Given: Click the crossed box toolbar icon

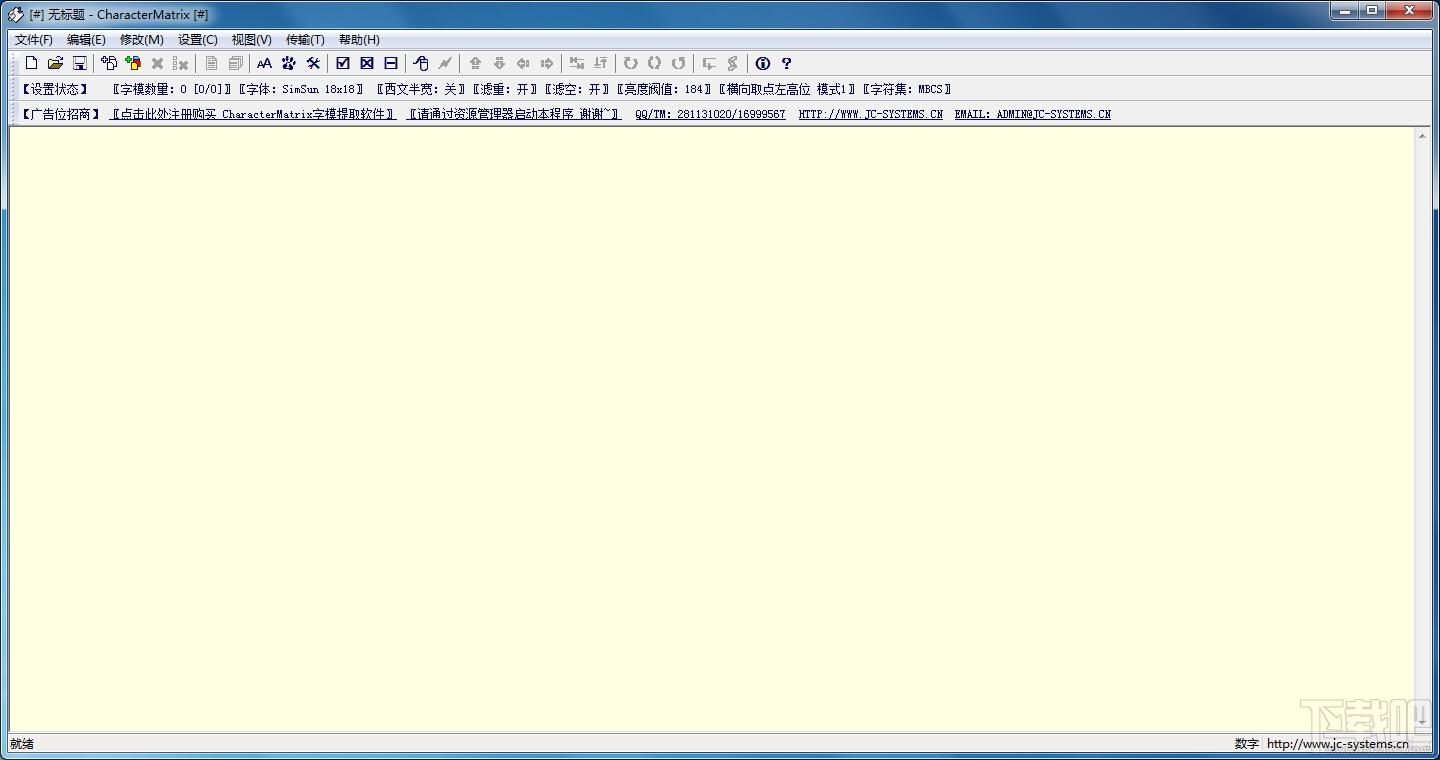Looking at the screenshot, I should pos(367,63).
